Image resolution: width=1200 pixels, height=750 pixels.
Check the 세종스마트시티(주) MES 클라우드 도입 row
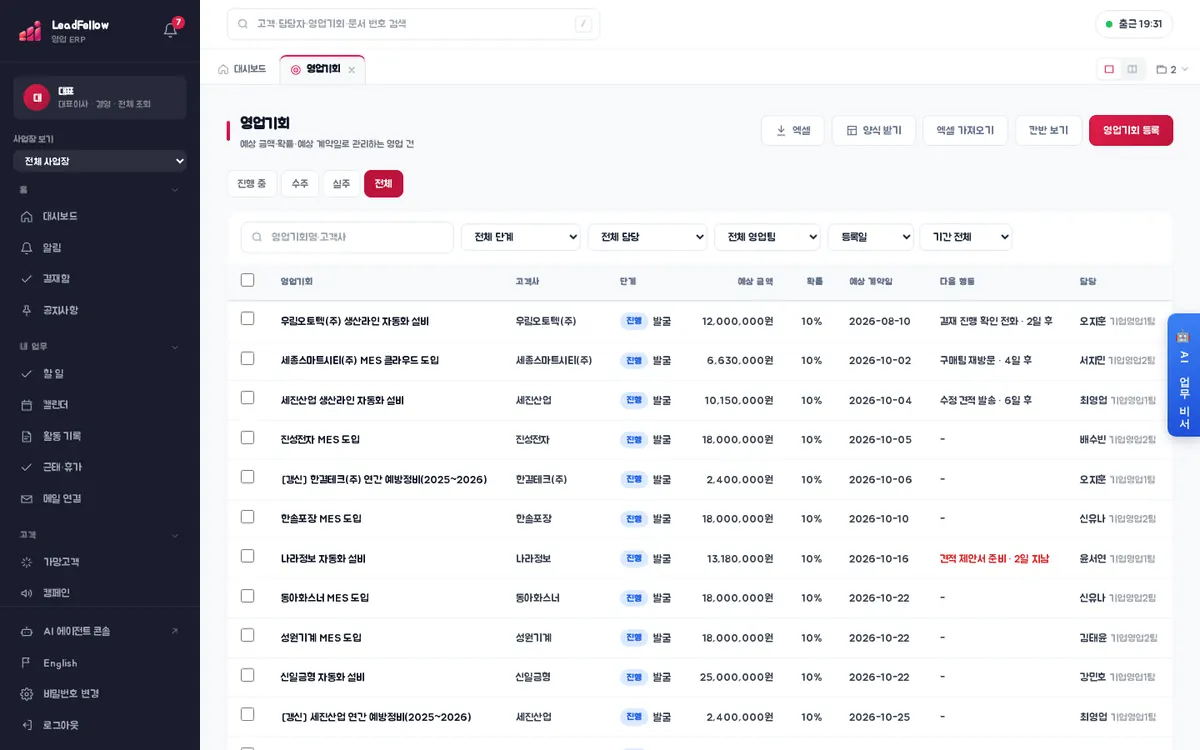(x=248, y=359)
